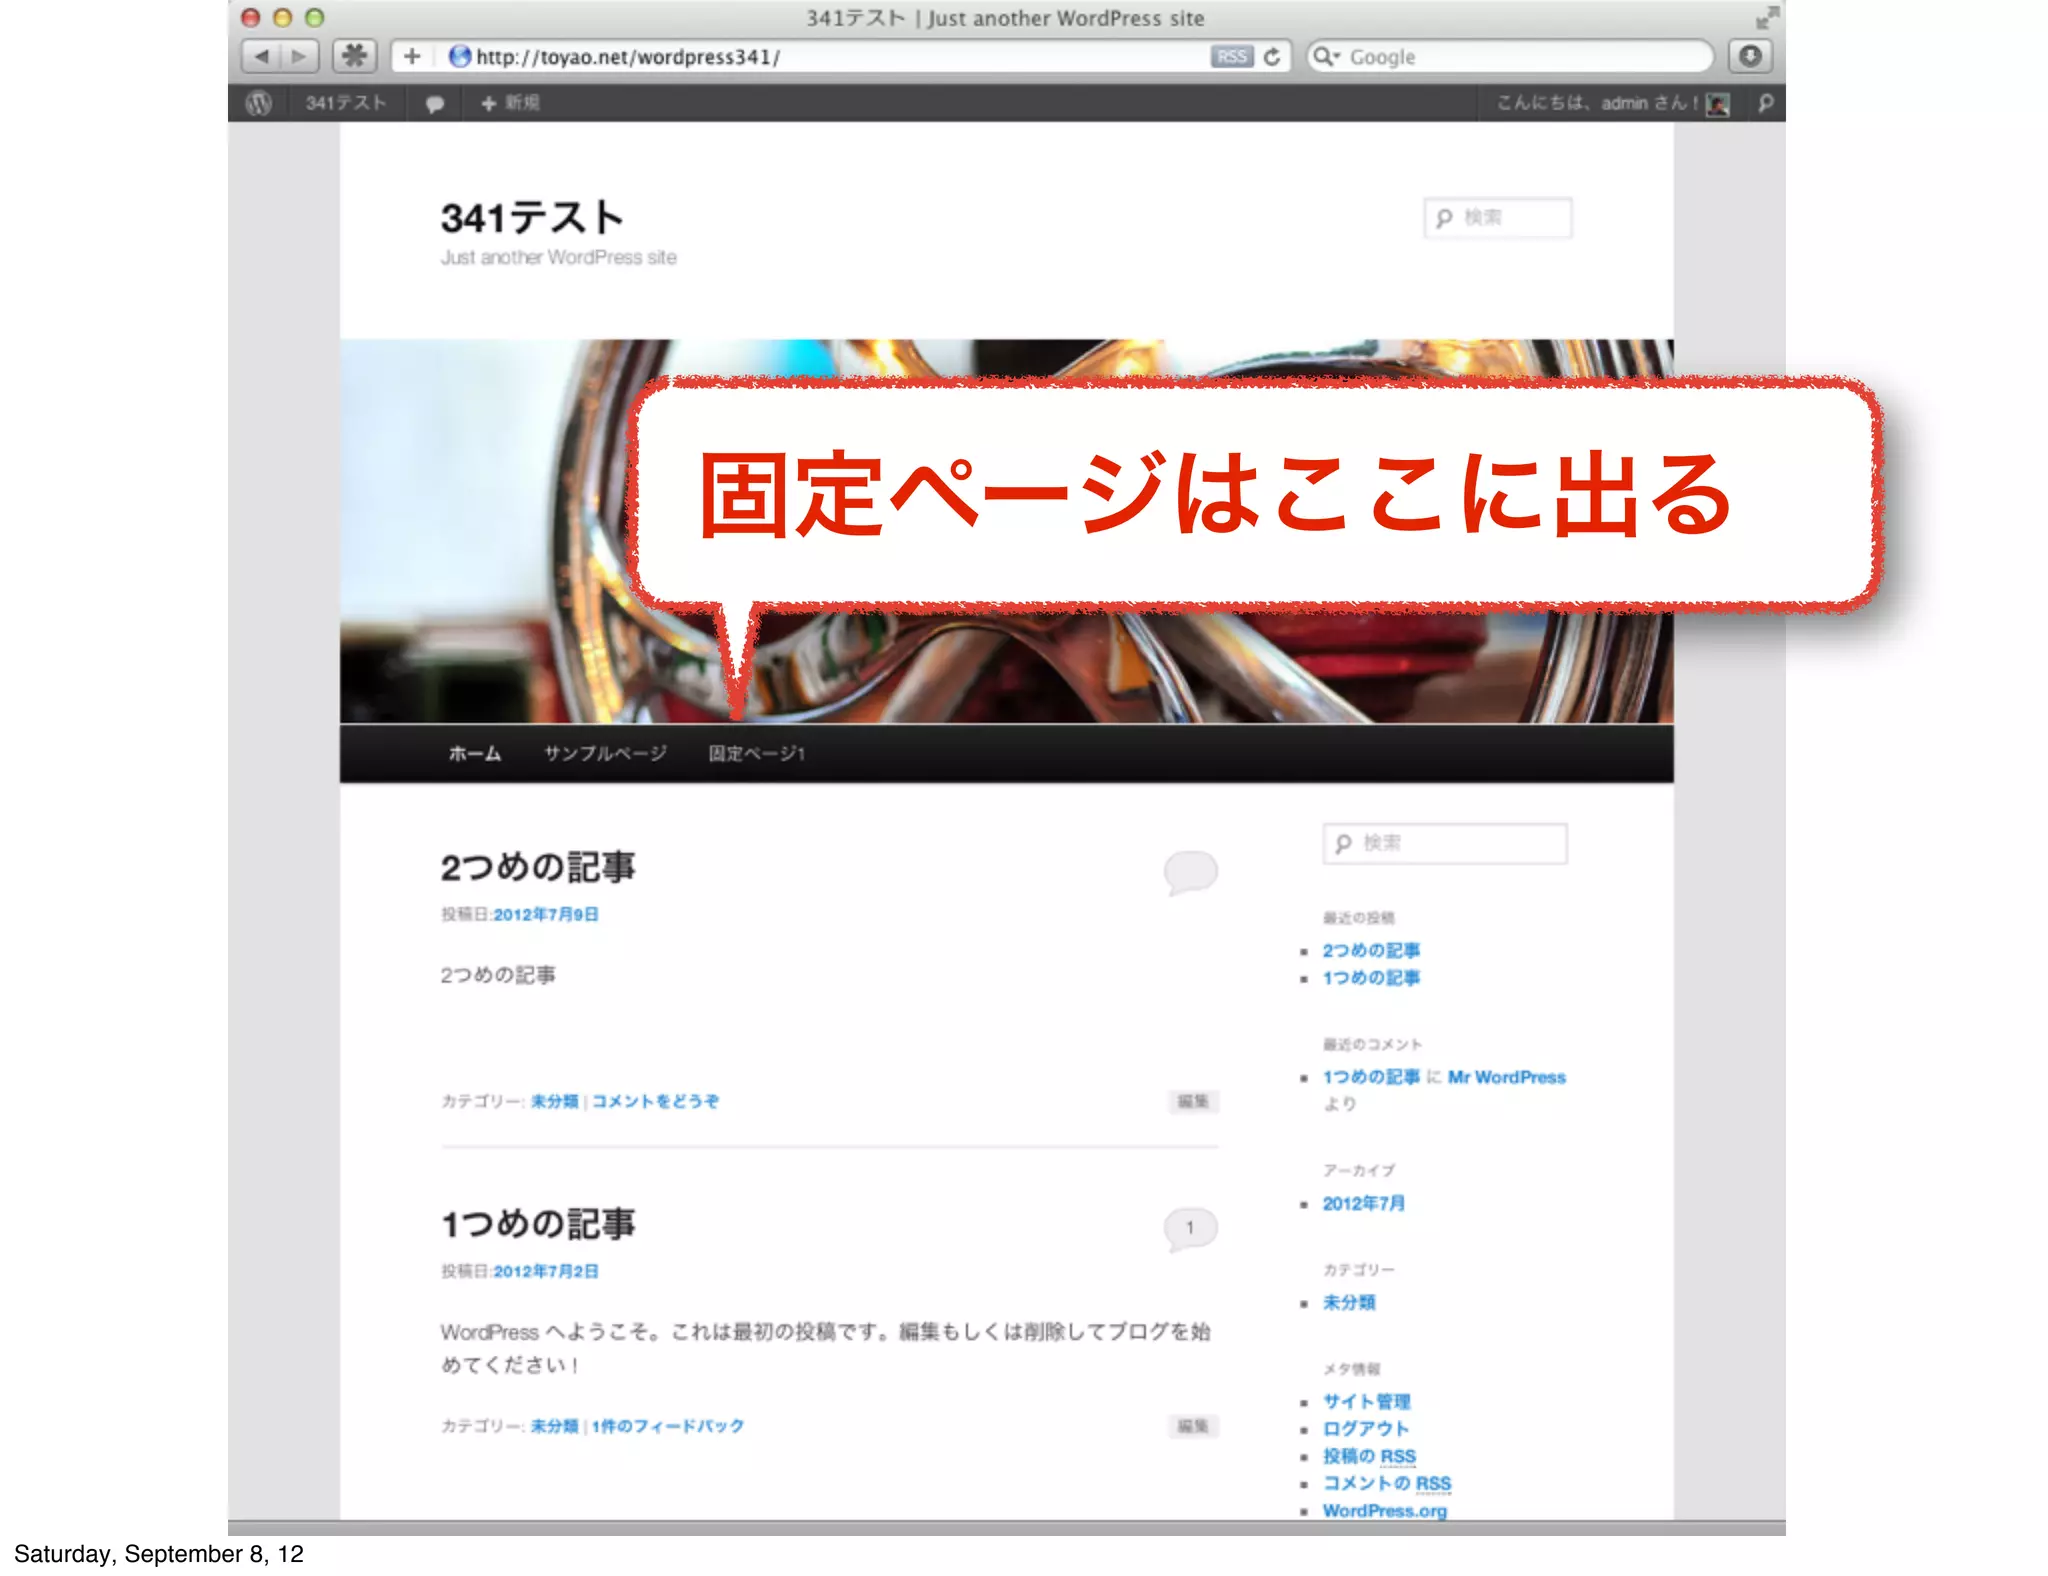Click the header 検索 search box
Viewport: 2048px width, 1576px height.
(x=1498, y=218)
